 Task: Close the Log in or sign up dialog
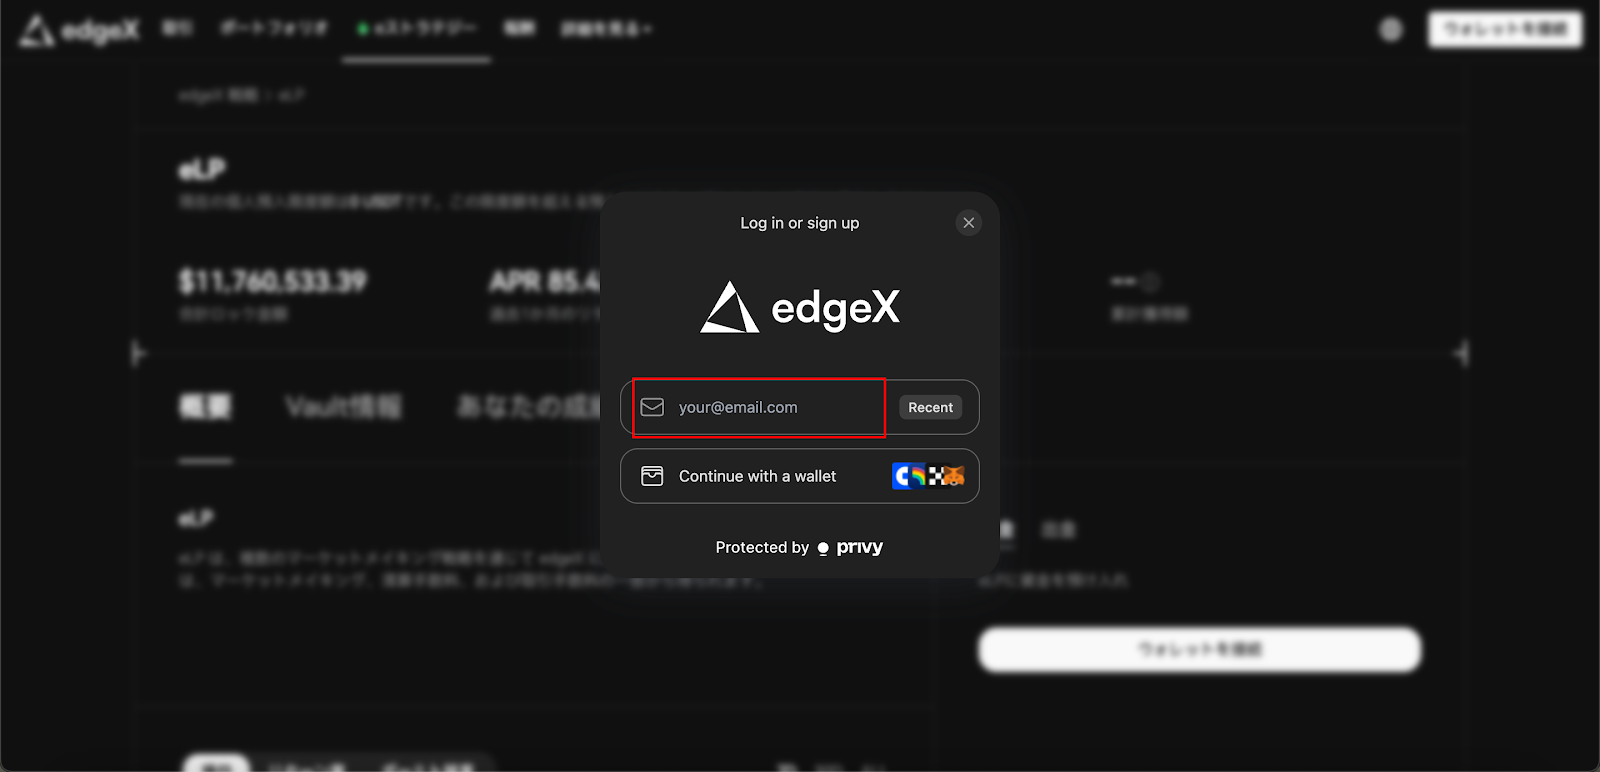[x=968, y=223]
